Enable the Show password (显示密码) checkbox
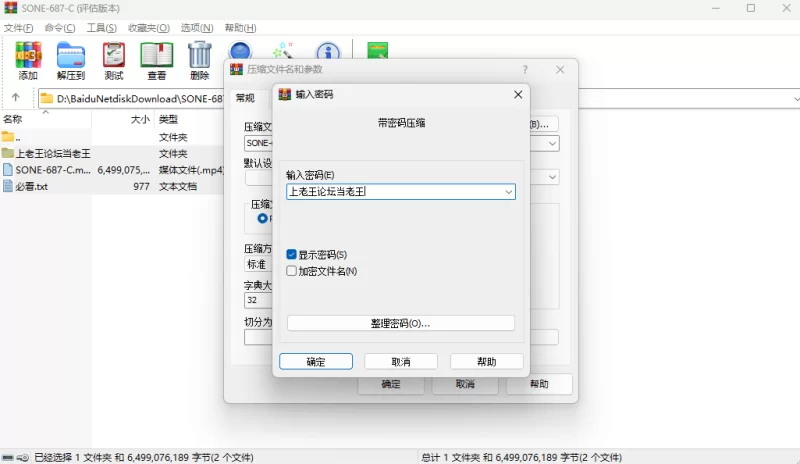800x464 pixels. [x=291, y=254]
